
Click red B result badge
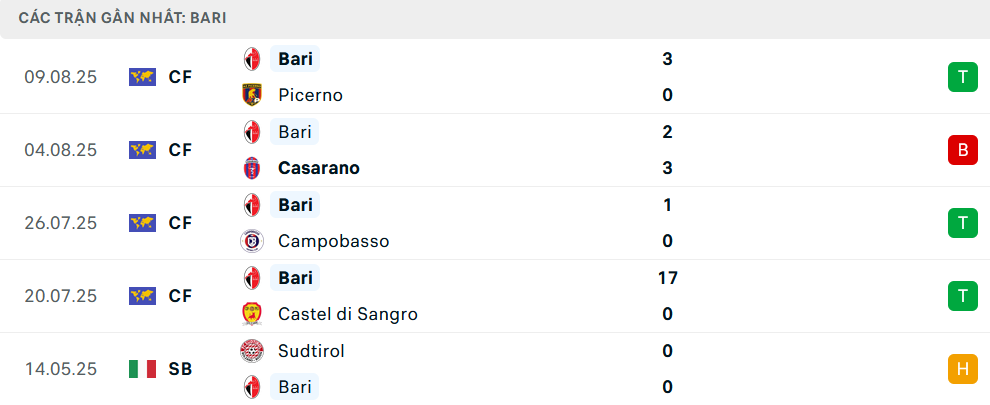(x=962, y=150)
